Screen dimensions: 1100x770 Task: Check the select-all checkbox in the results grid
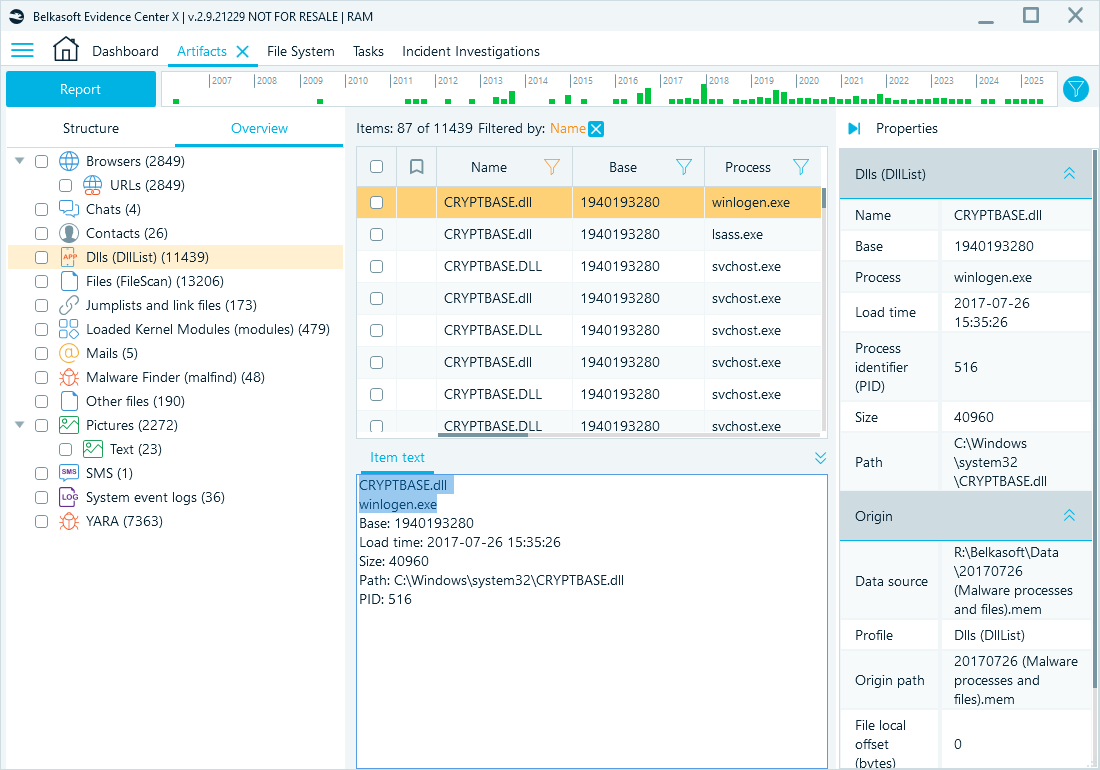[x=376, y=166]
